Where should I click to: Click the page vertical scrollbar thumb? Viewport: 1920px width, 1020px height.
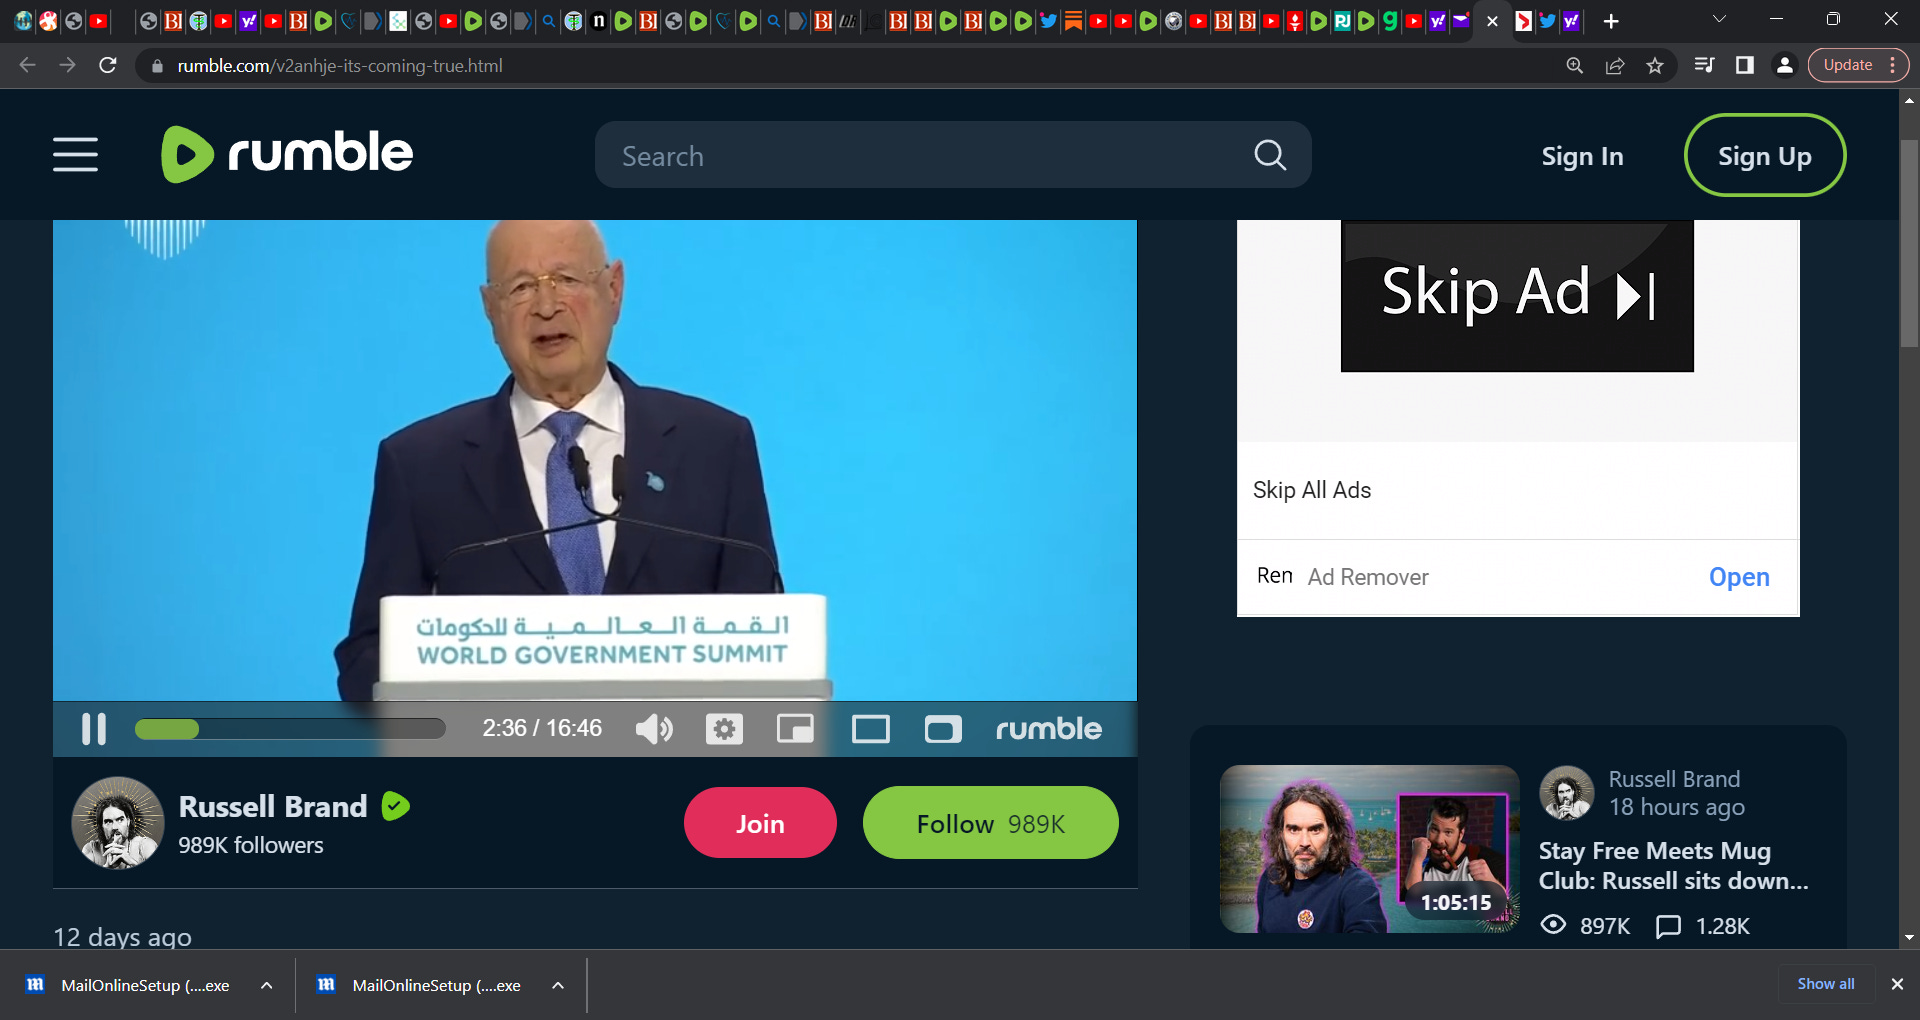[1909, 243]
